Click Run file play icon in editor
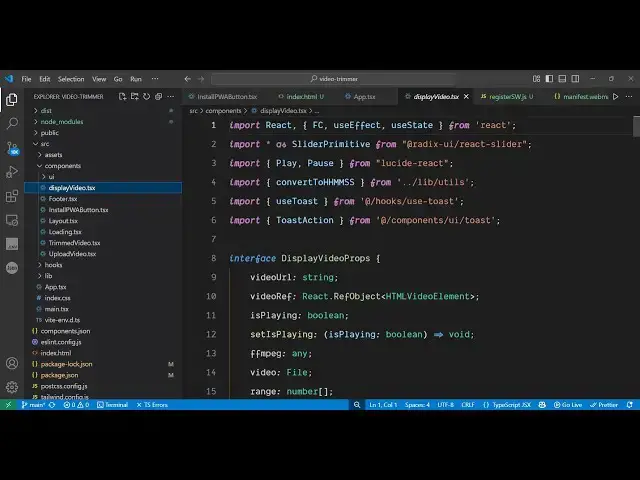Viewport: 640px width, 480px height. [616, 97]
